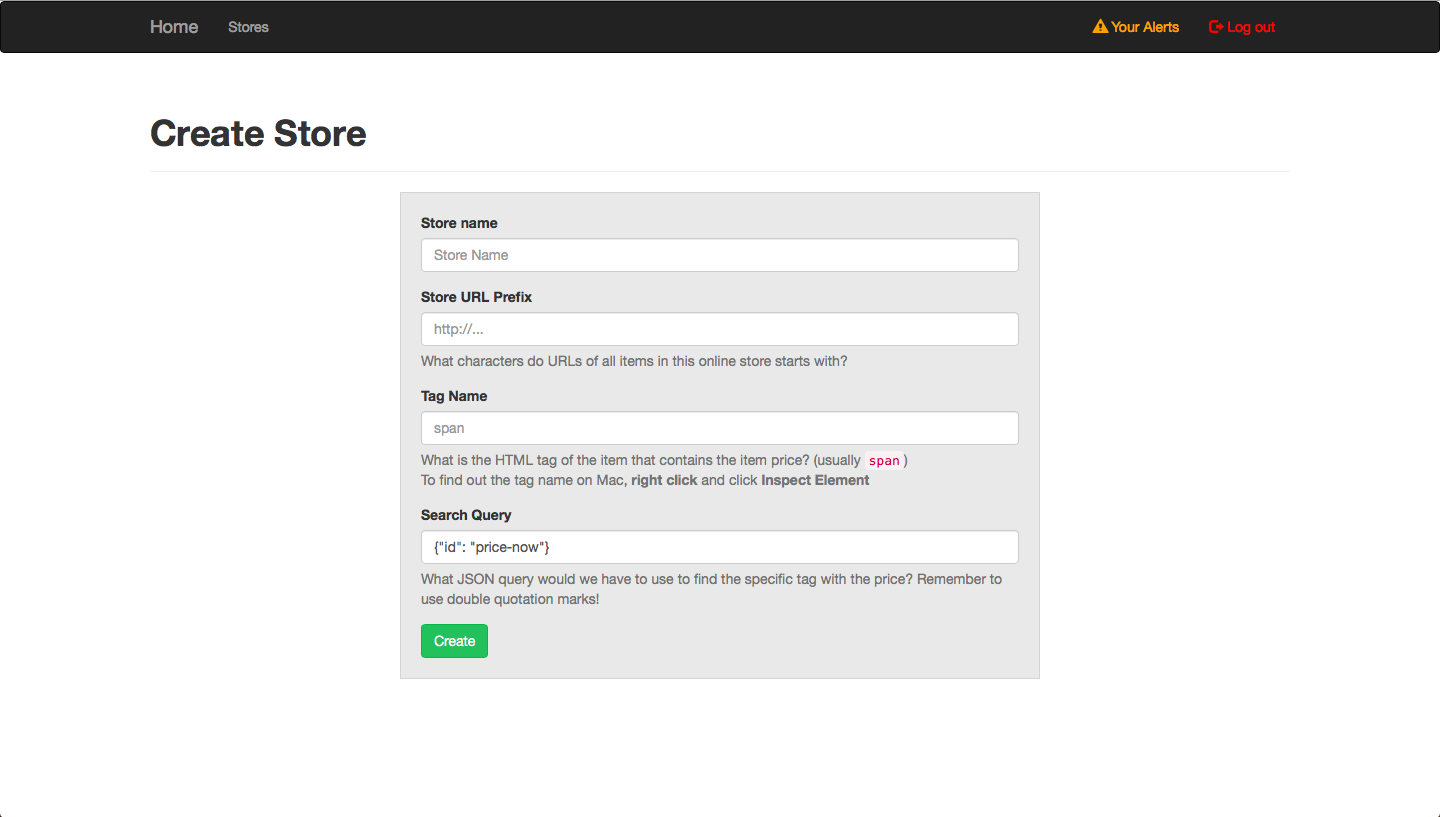This screenshot has height=817, width=1440.
Task: Click the Store Name input field
Action: pyautogui.click(x=719, y=255)
